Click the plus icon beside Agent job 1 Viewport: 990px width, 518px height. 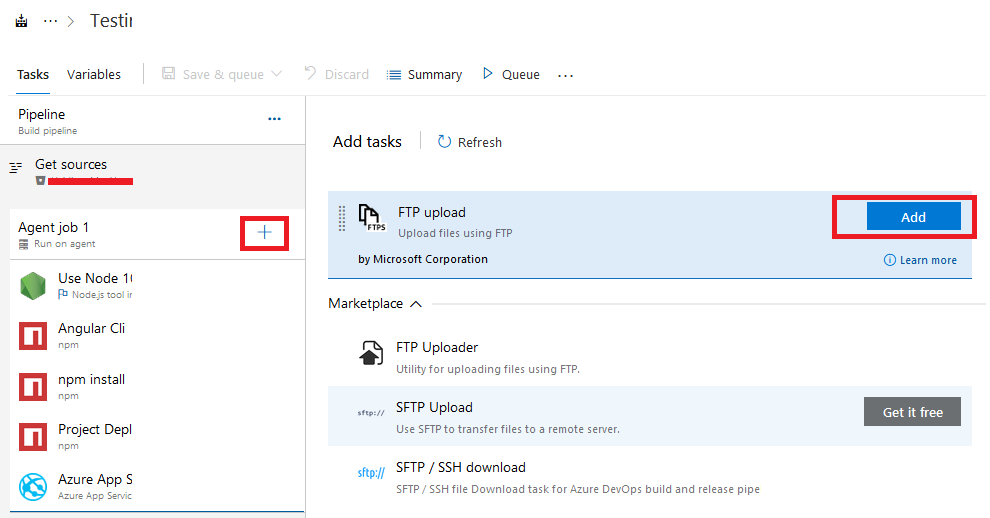coord(265,233)
